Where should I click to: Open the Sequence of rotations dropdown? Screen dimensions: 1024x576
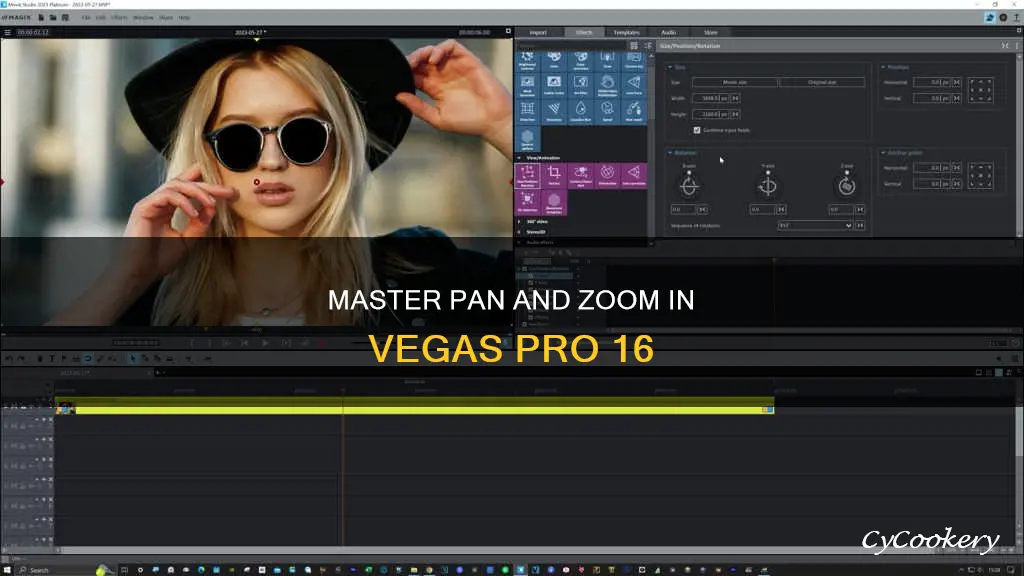(x=816, y=225)
